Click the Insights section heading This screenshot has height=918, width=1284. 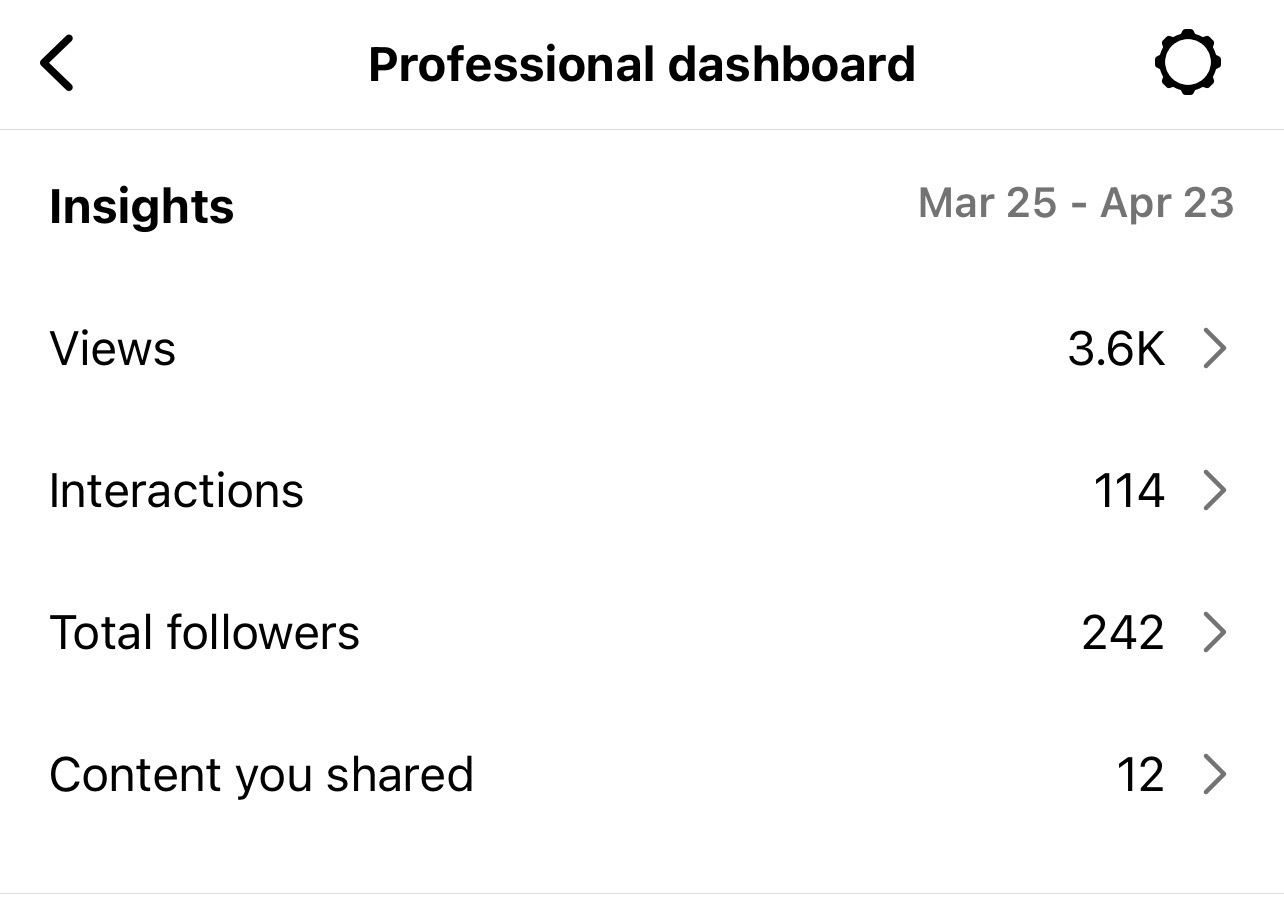(141, 207)
